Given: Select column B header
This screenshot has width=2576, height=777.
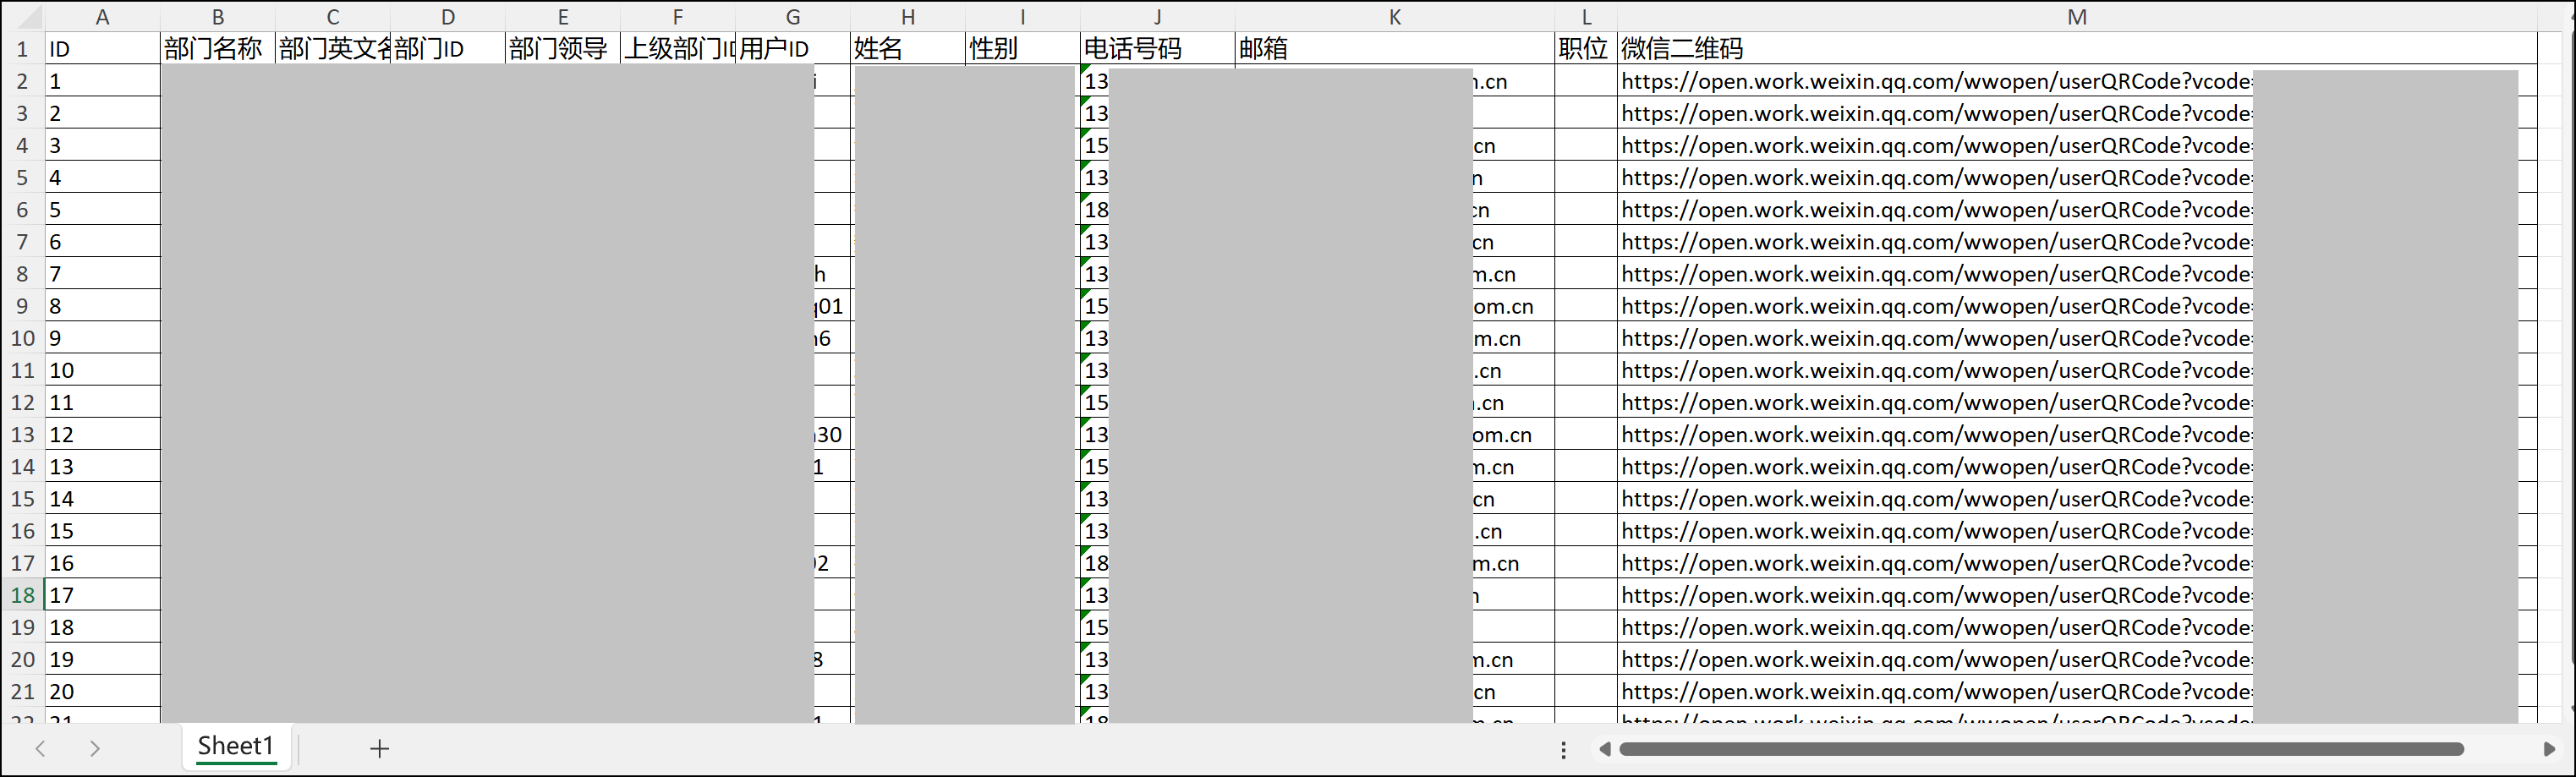Looking at the screenshot, I should 218,17.
